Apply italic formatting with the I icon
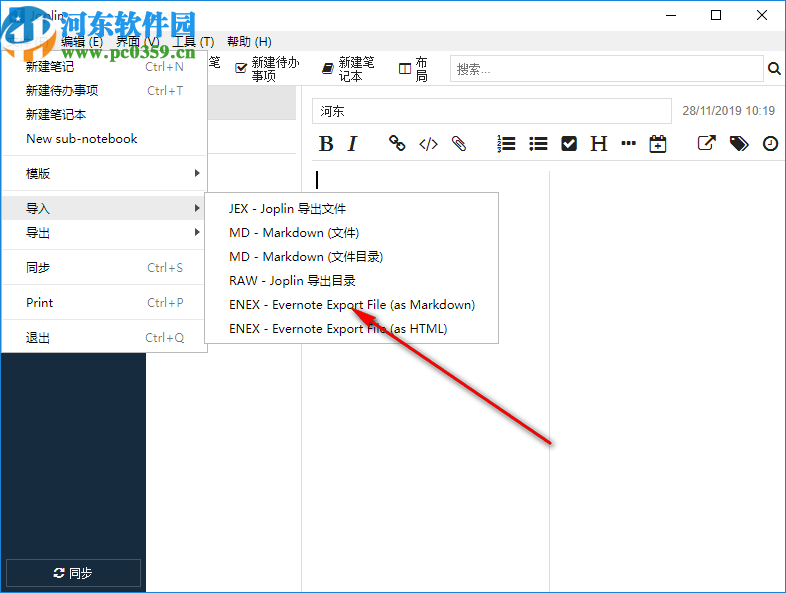The image size is (786, 593). (x=352, y=144)
